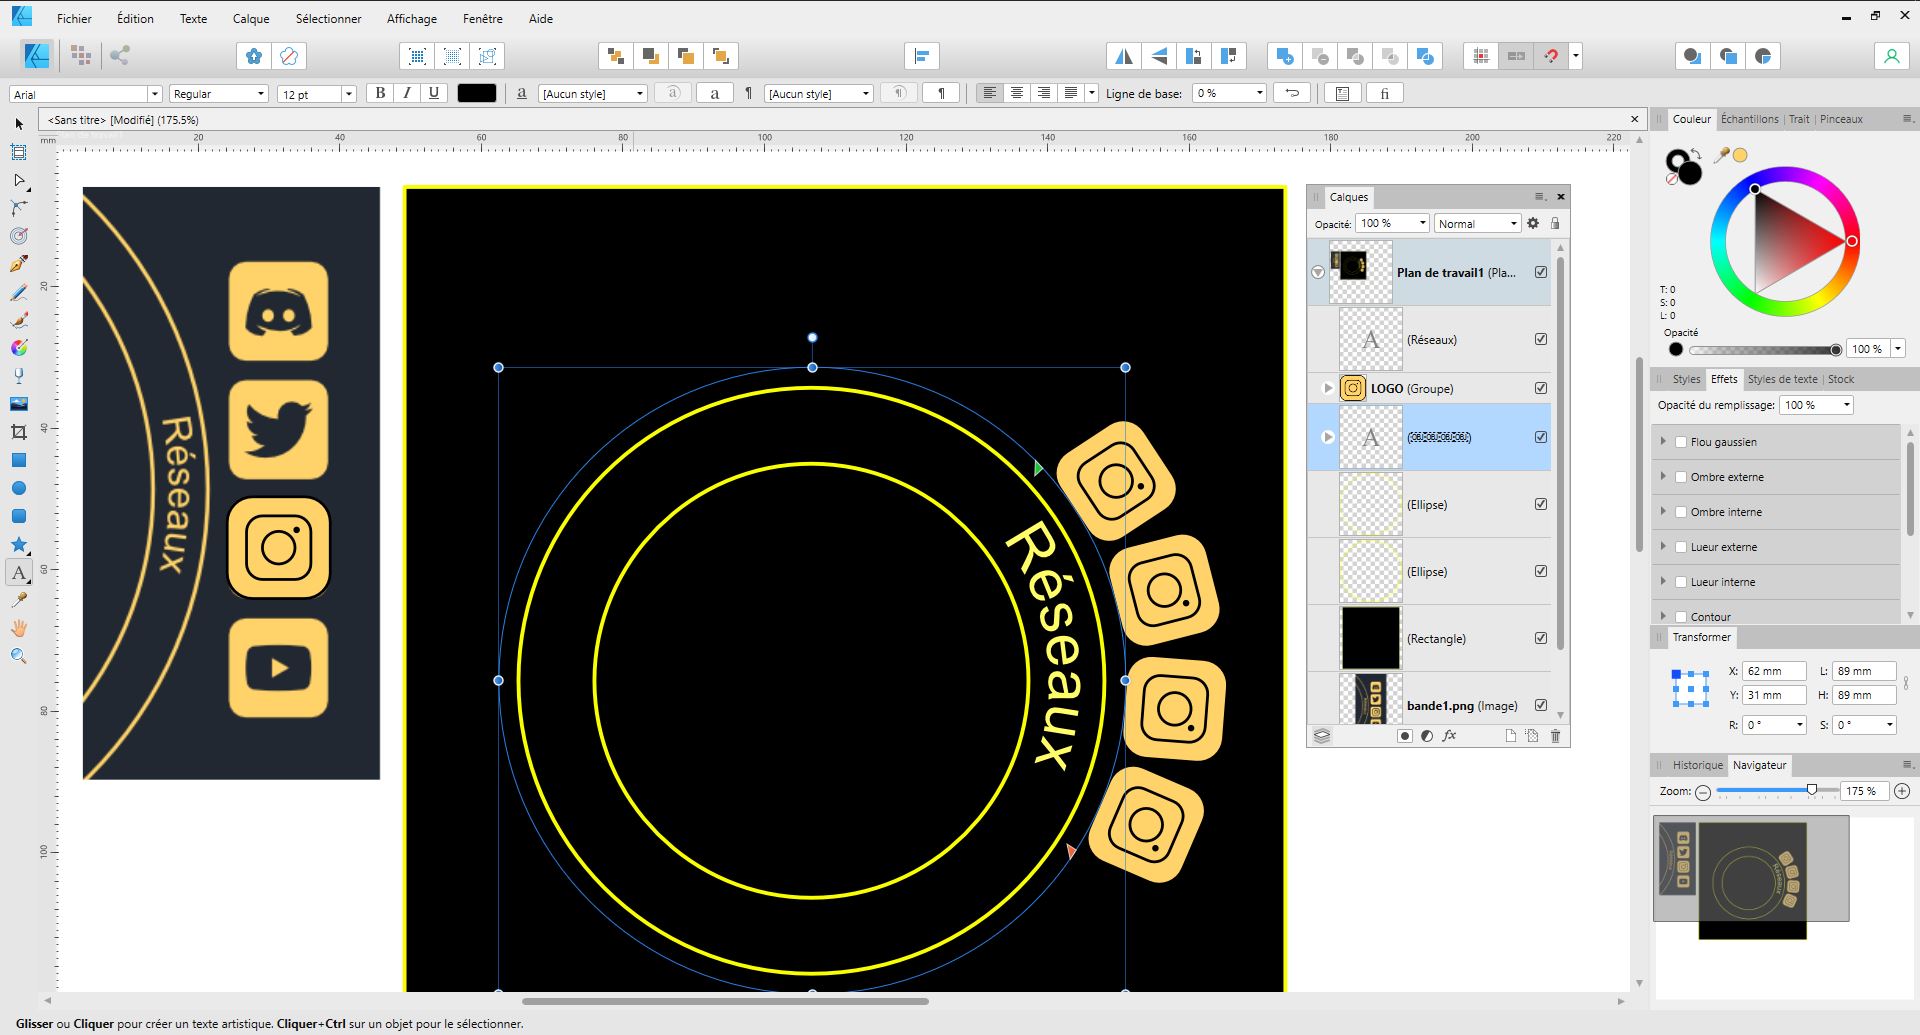Enable the Ombre interne effect checkbox
Screen dimensions: 1920x1035
pyautogui.click(x=1681, y=512)
